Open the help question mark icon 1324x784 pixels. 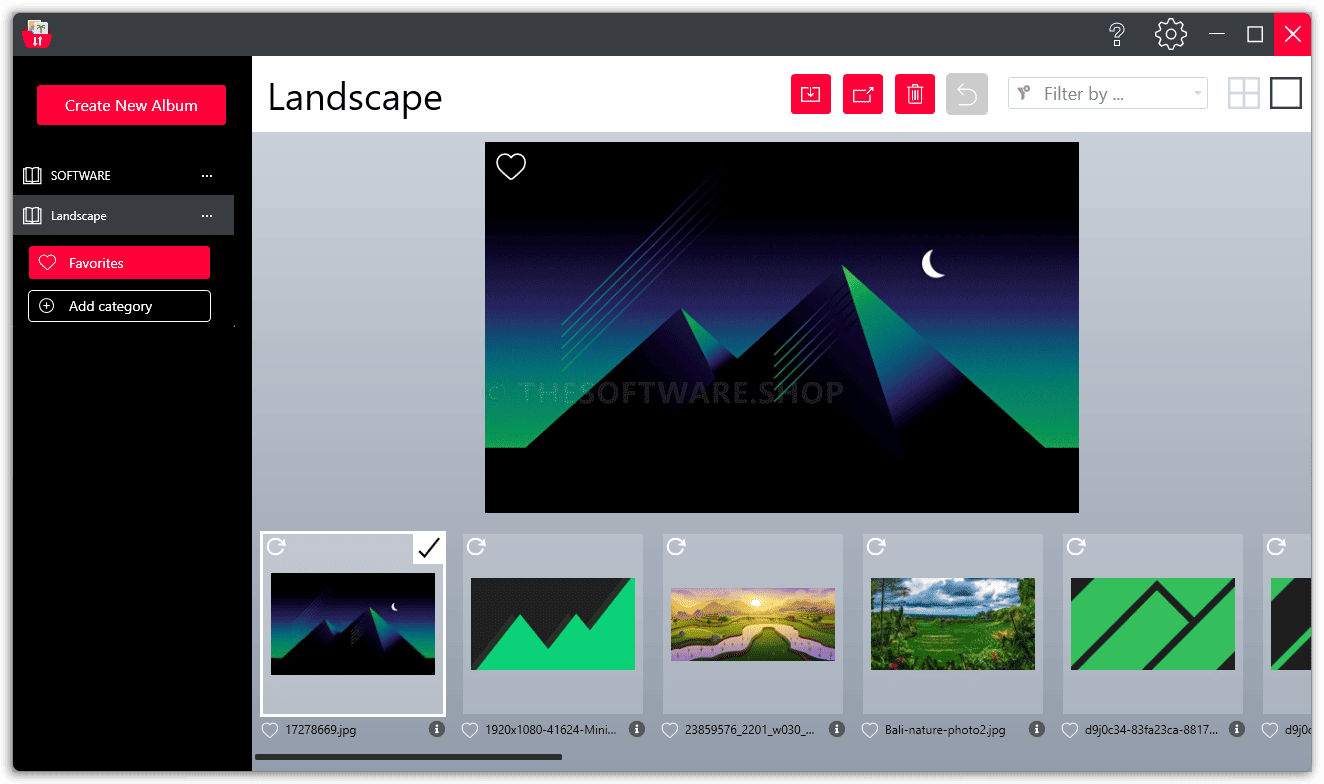click(x=1118, y=34)
